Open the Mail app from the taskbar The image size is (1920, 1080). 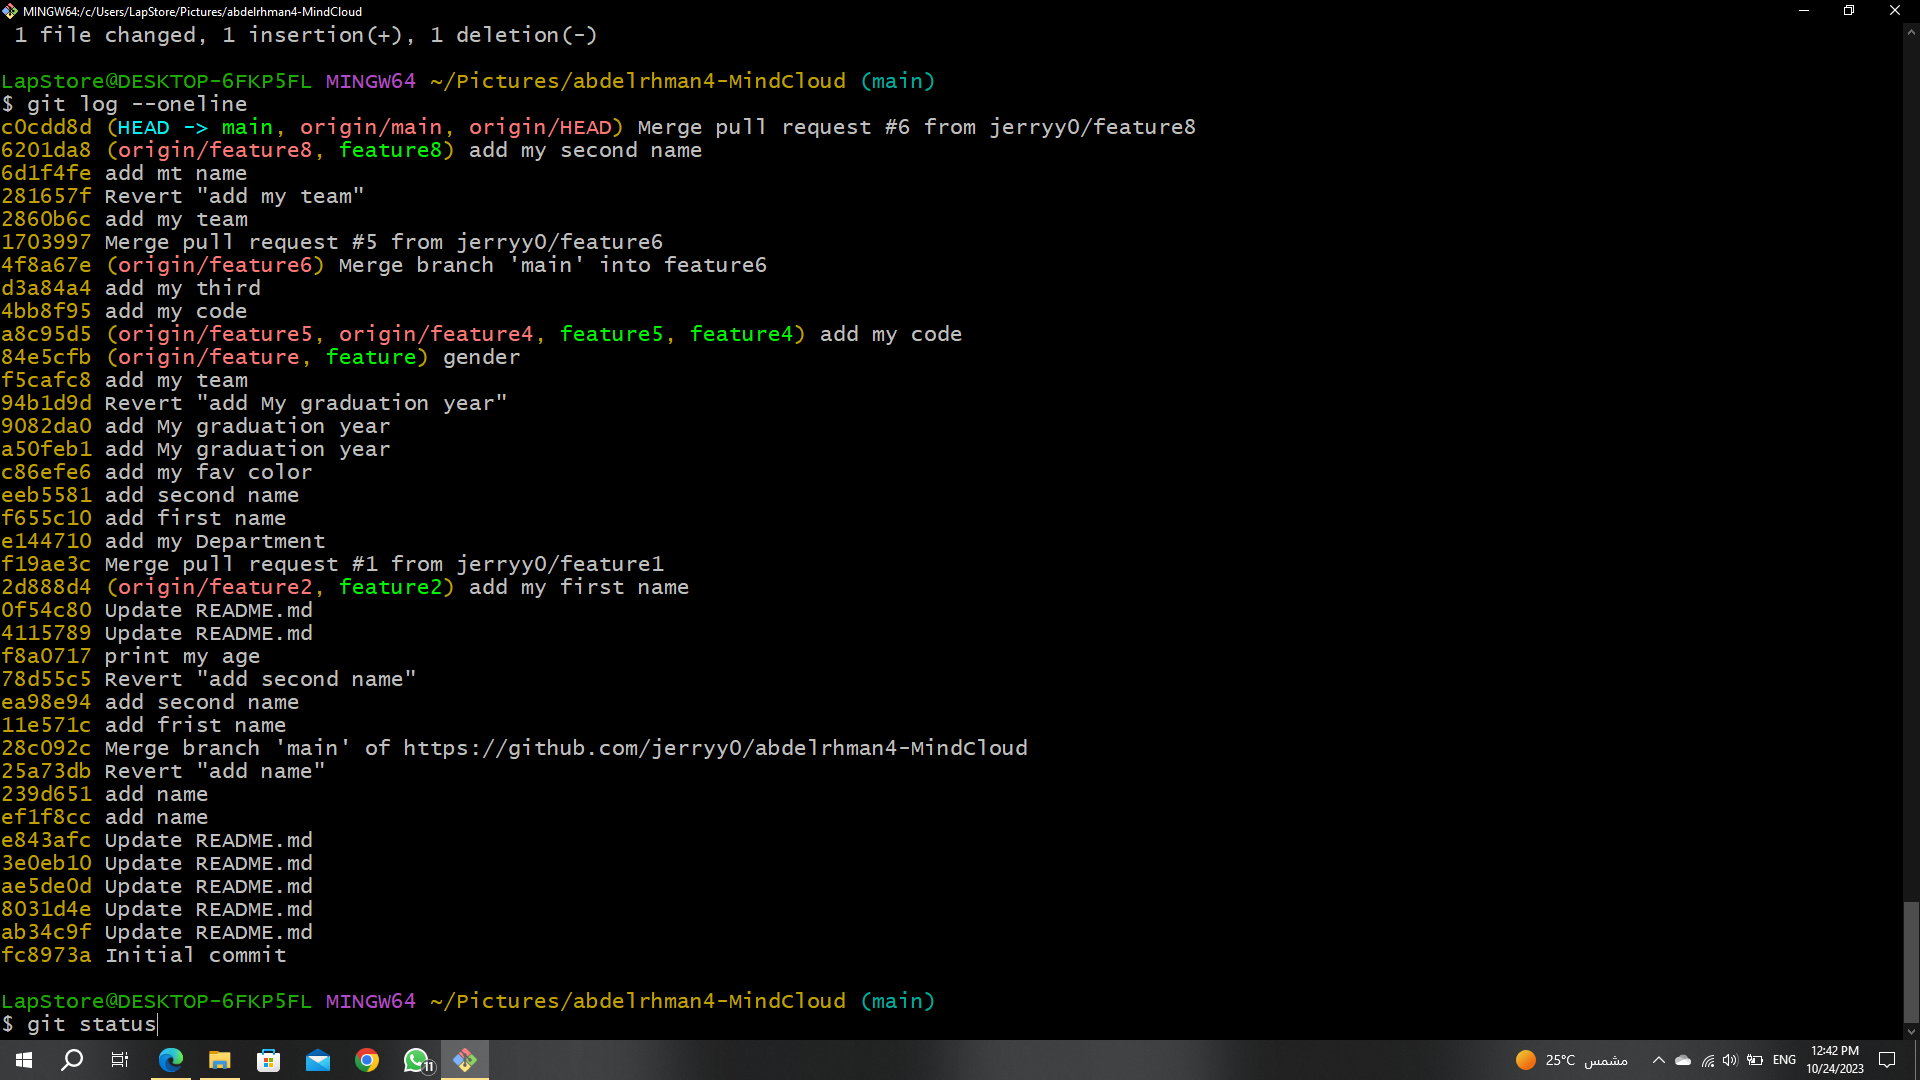[318, 1059]
